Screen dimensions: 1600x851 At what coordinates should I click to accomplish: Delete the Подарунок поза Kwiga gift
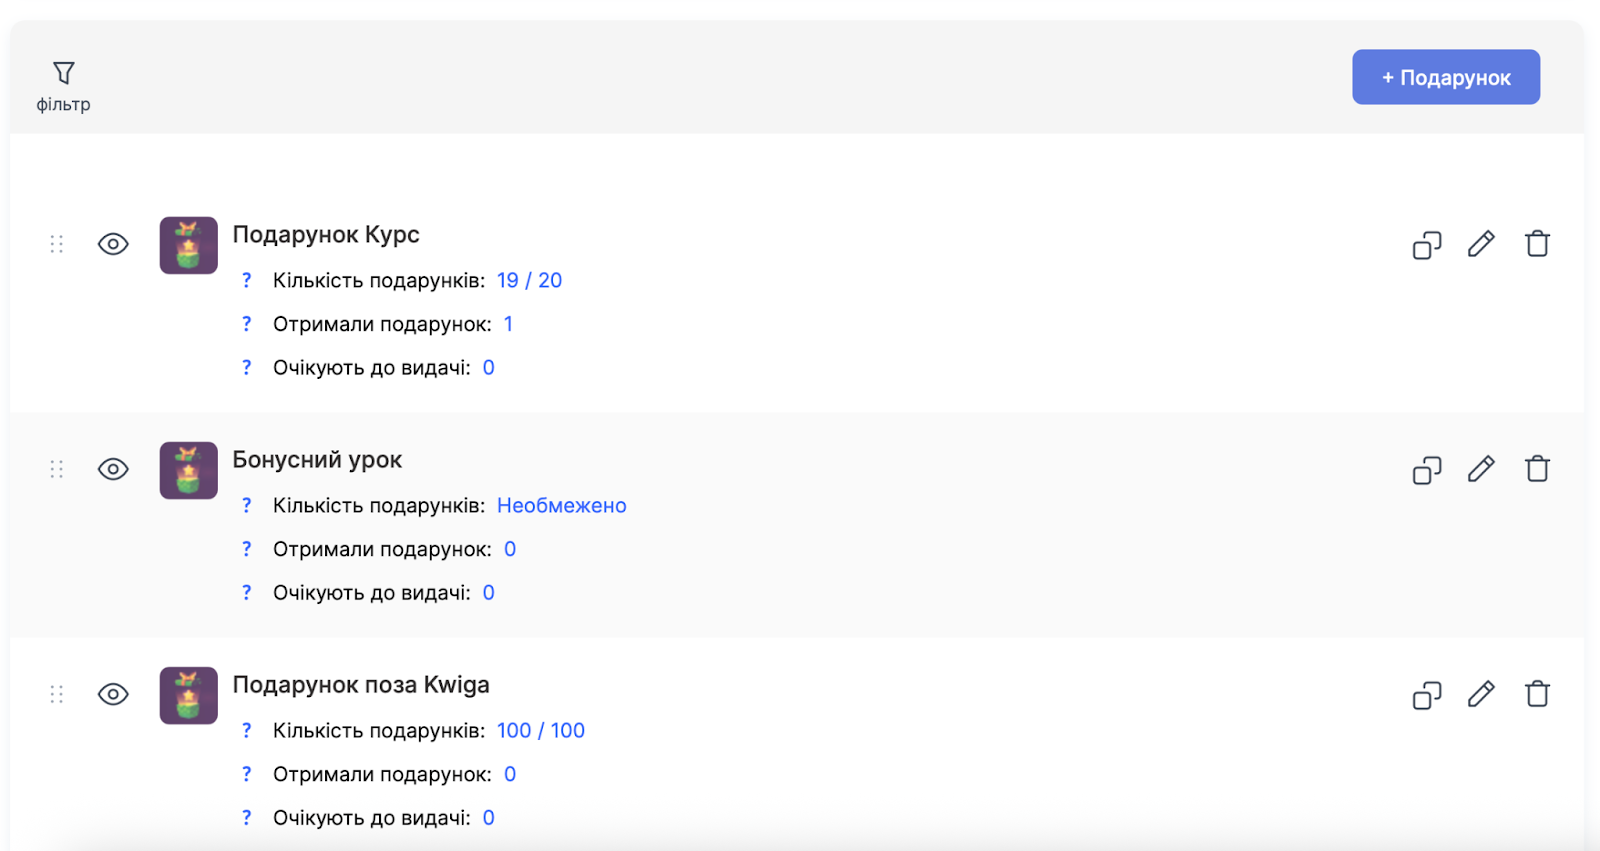(1537, 694)
